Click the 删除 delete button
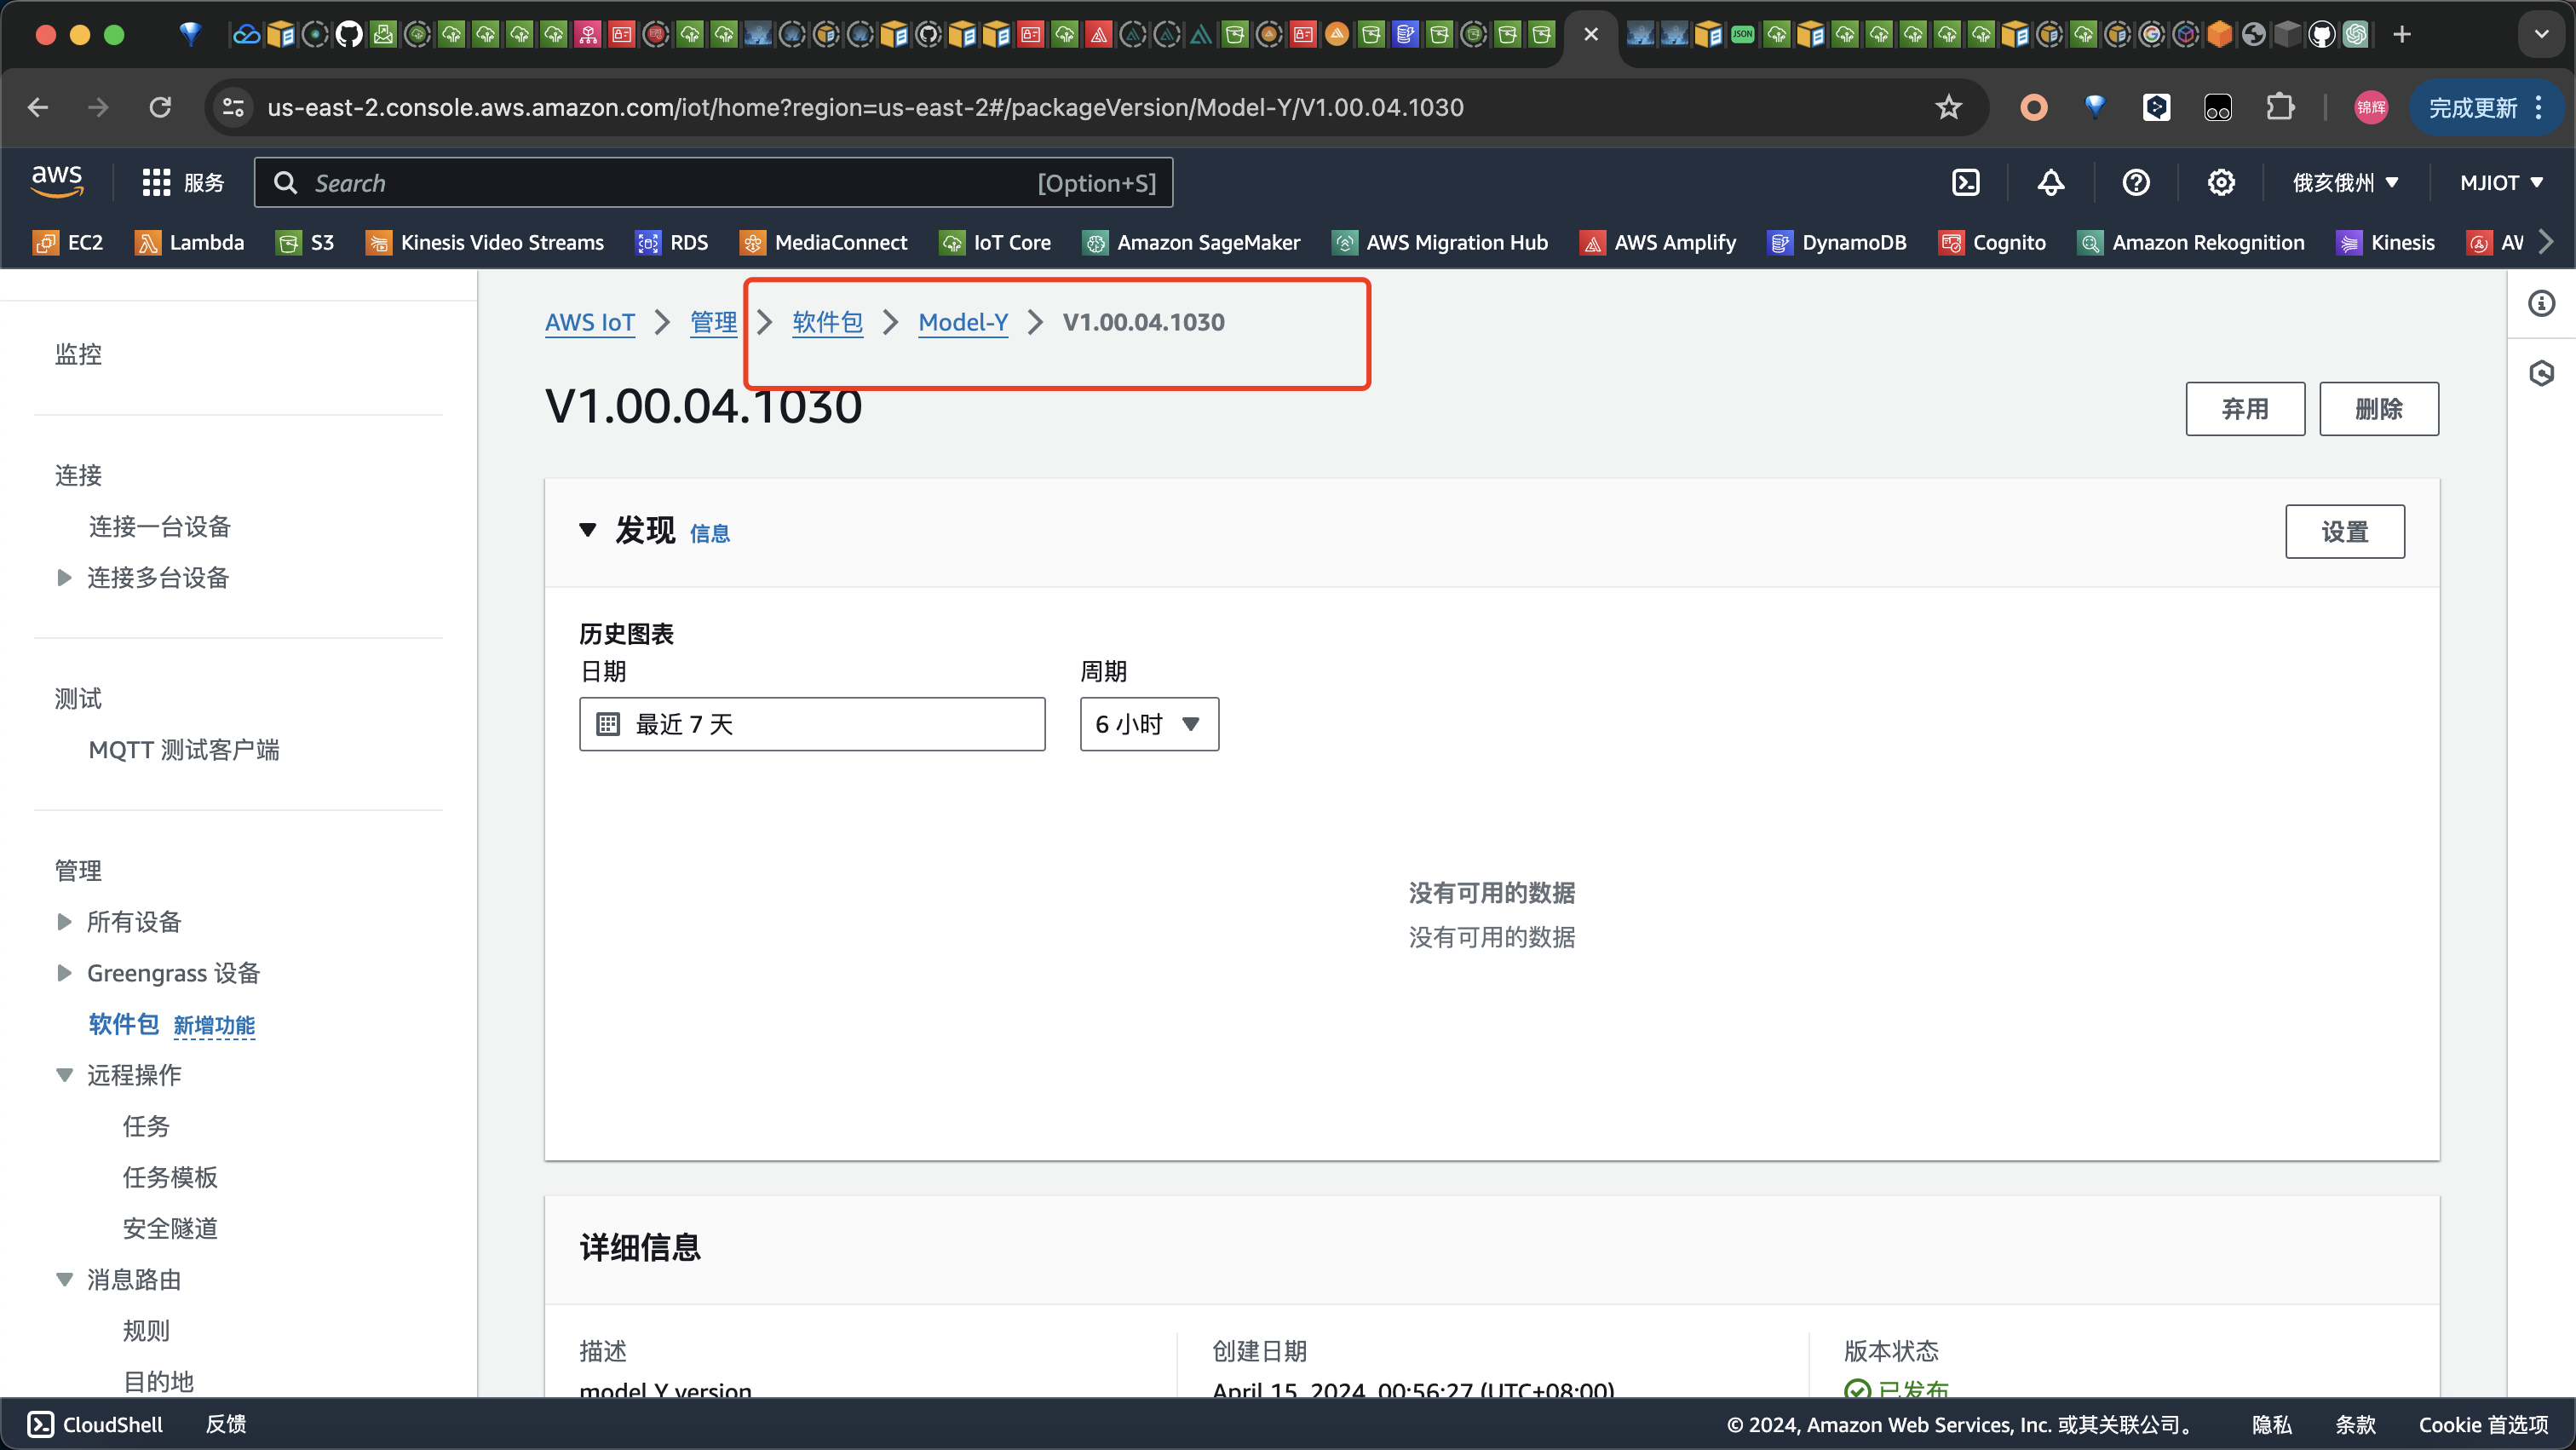The width and height of the screenshot is (2576, 1450). pos(2379,408)
